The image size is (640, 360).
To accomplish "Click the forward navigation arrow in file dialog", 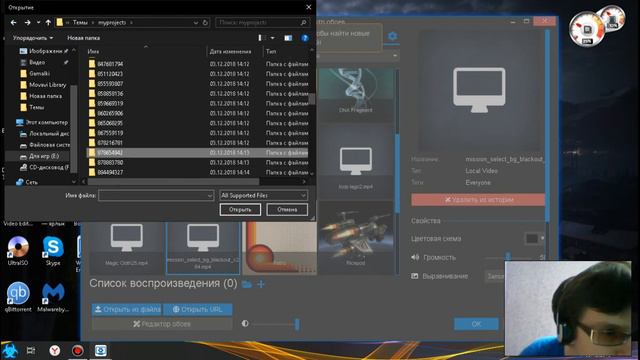I will coord(27,22).
